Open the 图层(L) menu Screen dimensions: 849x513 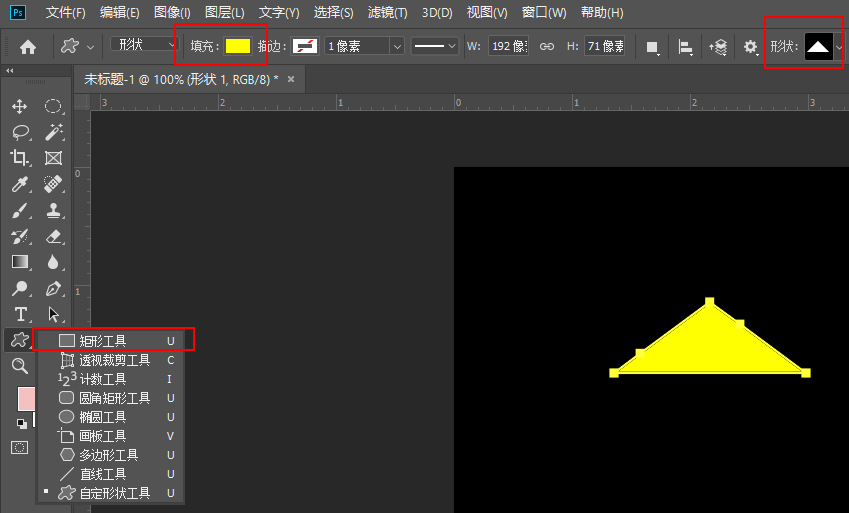(225, 12)
